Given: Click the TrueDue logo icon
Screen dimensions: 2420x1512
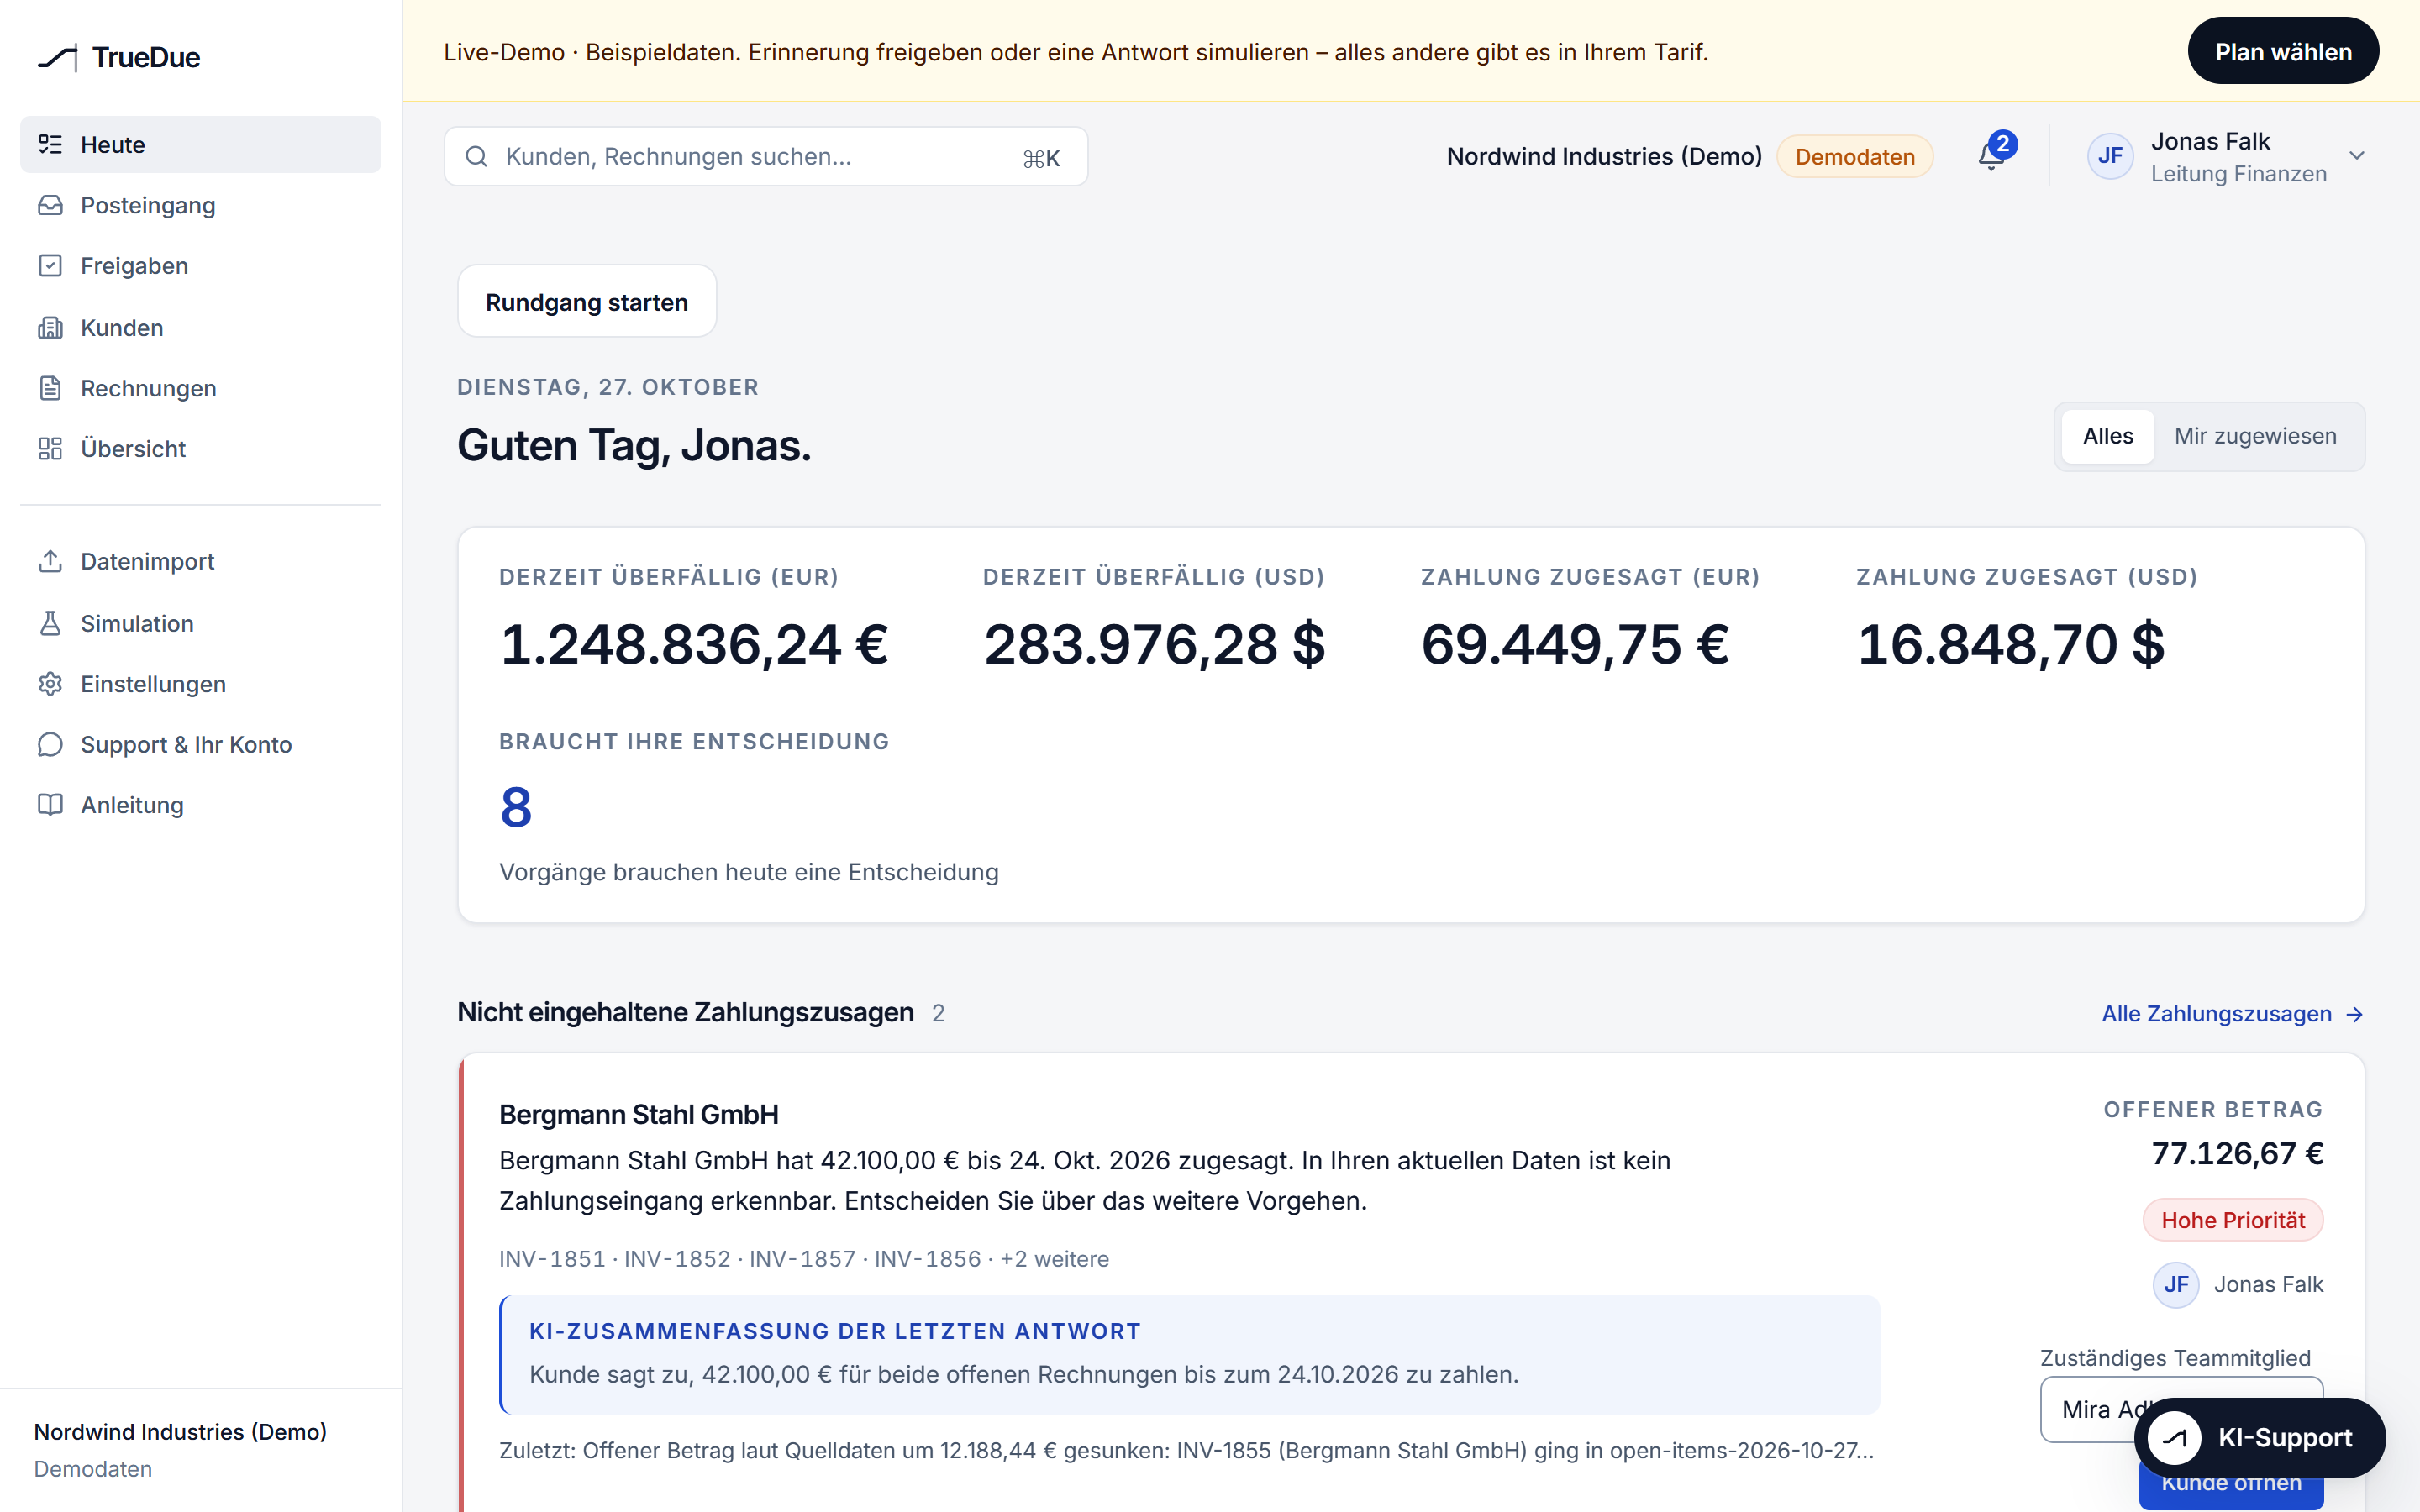Looking at the screenshot, I should click(57, 58).
